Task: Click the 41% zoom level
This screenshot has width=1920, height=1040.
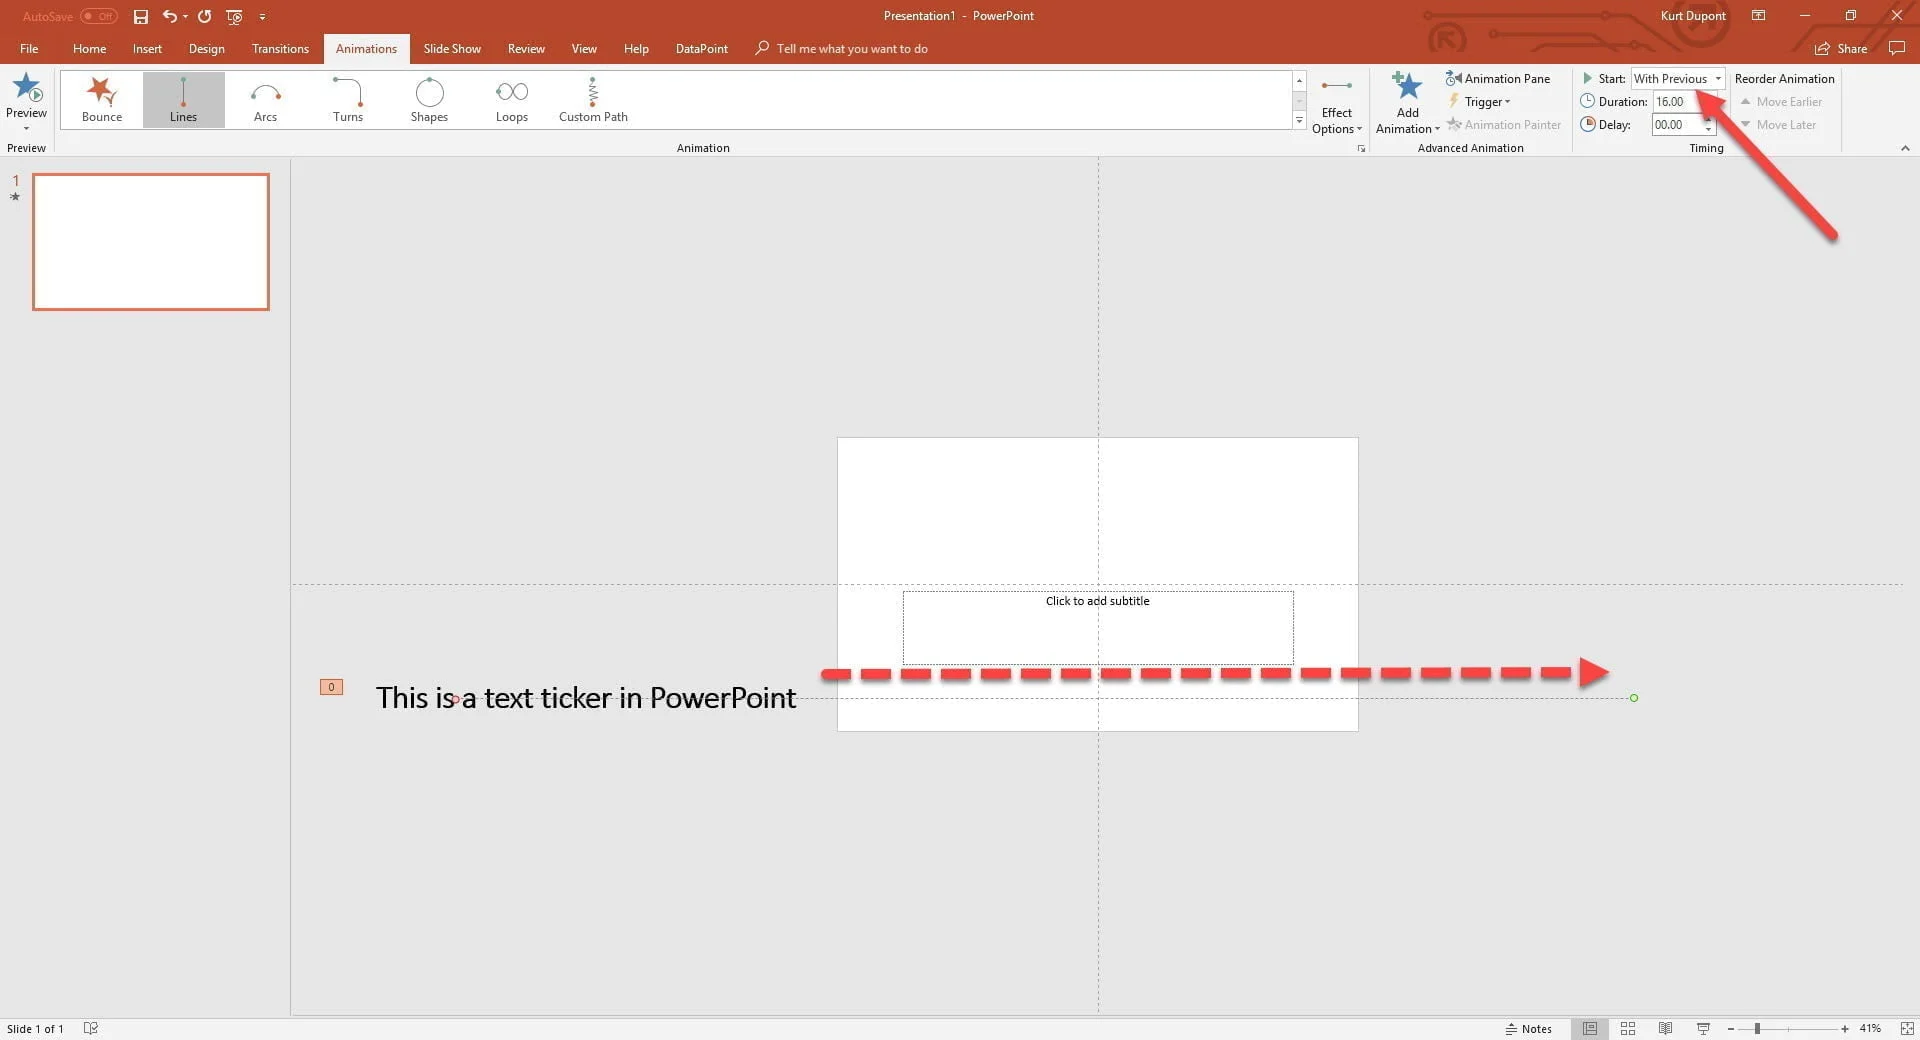Action: coord(1869,1028)
